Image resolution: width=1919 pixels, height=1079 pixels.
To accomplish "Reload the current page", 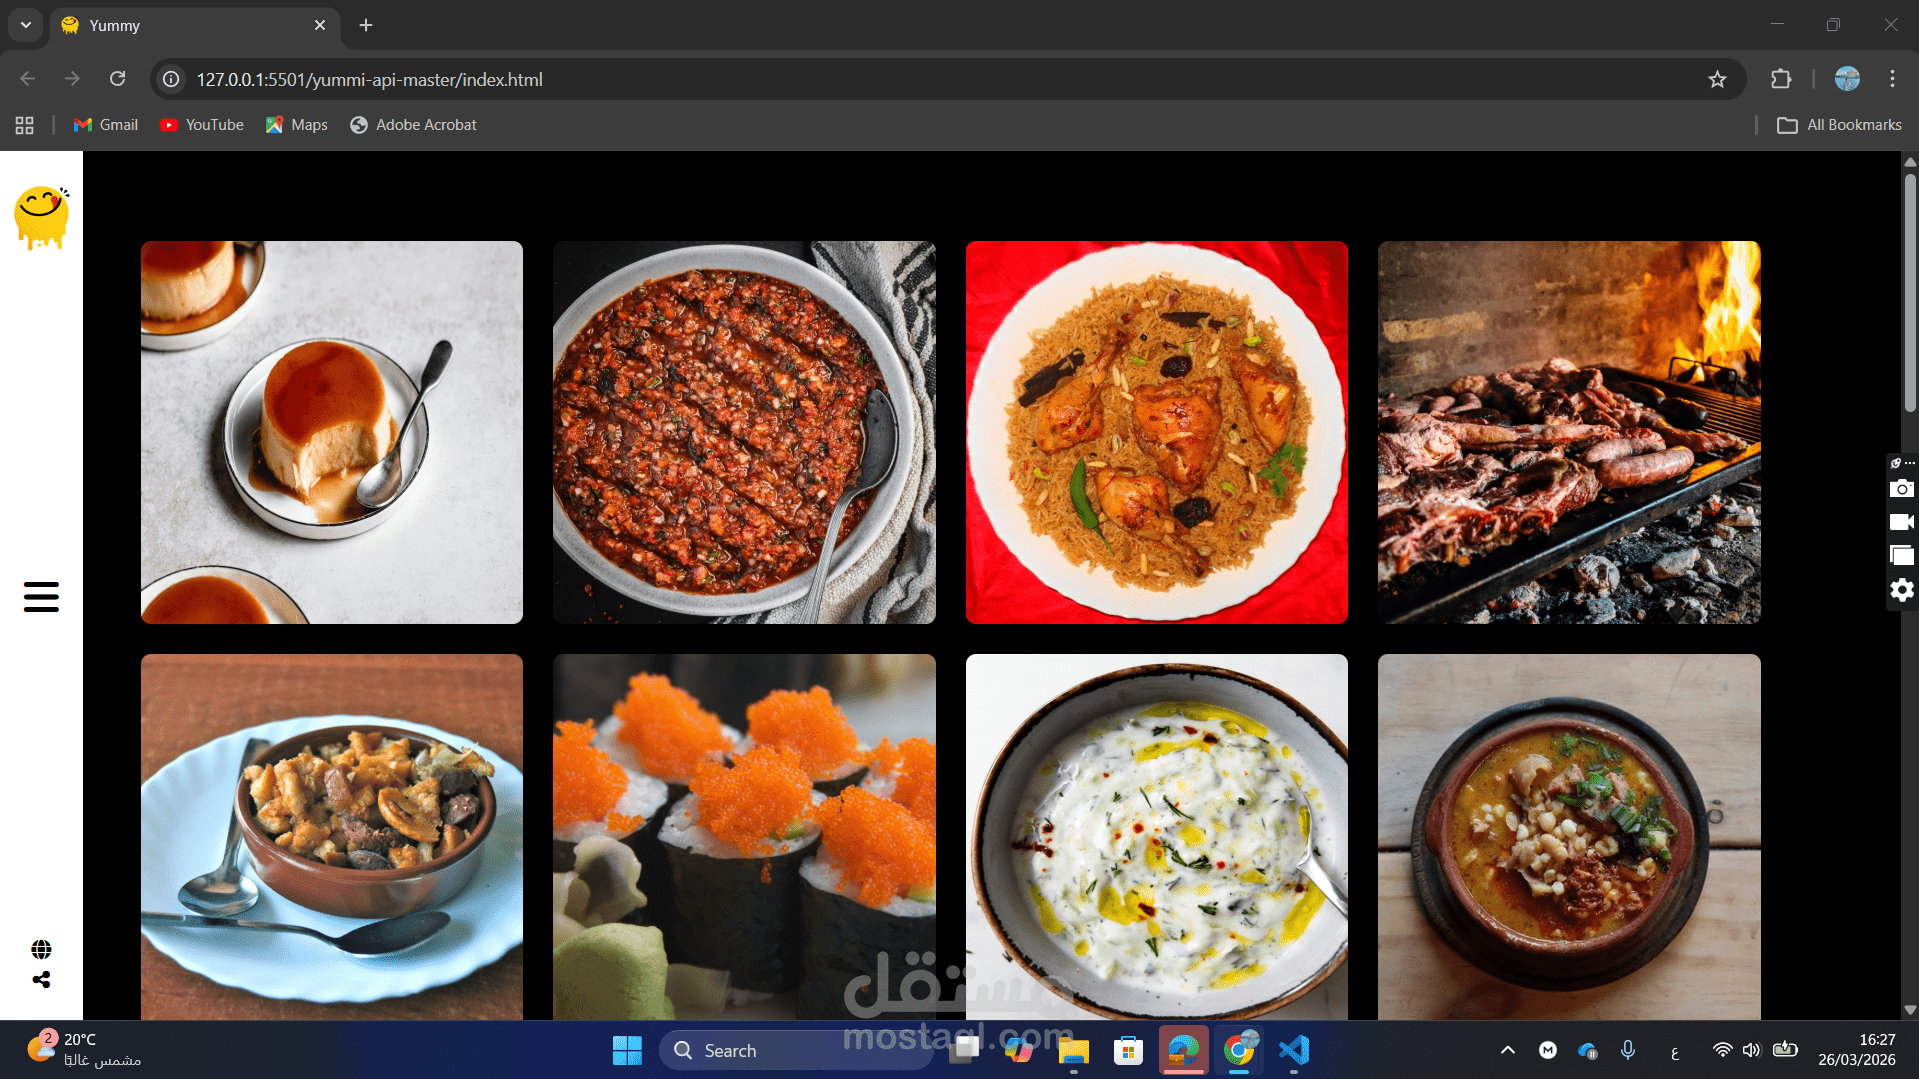I will coord(117,79).
